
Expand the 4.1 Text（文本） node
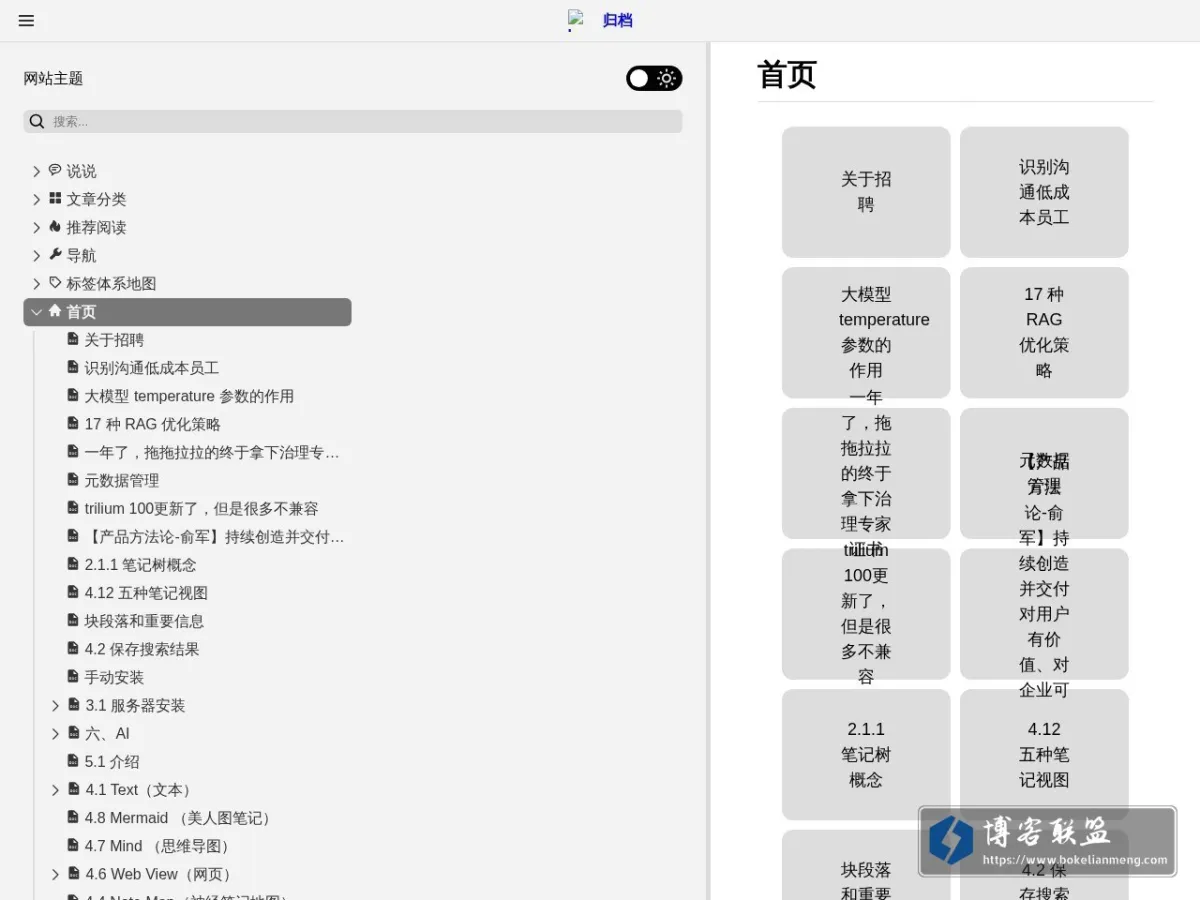pos(56,790)
